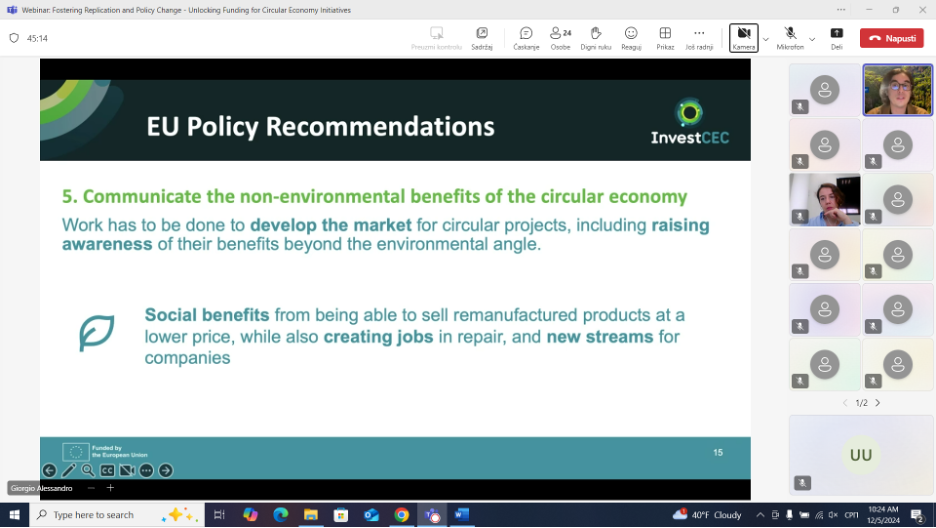
Task: Click the slide magnifier zoom icon
Action: pyautogui.click(x=88, y=470)
